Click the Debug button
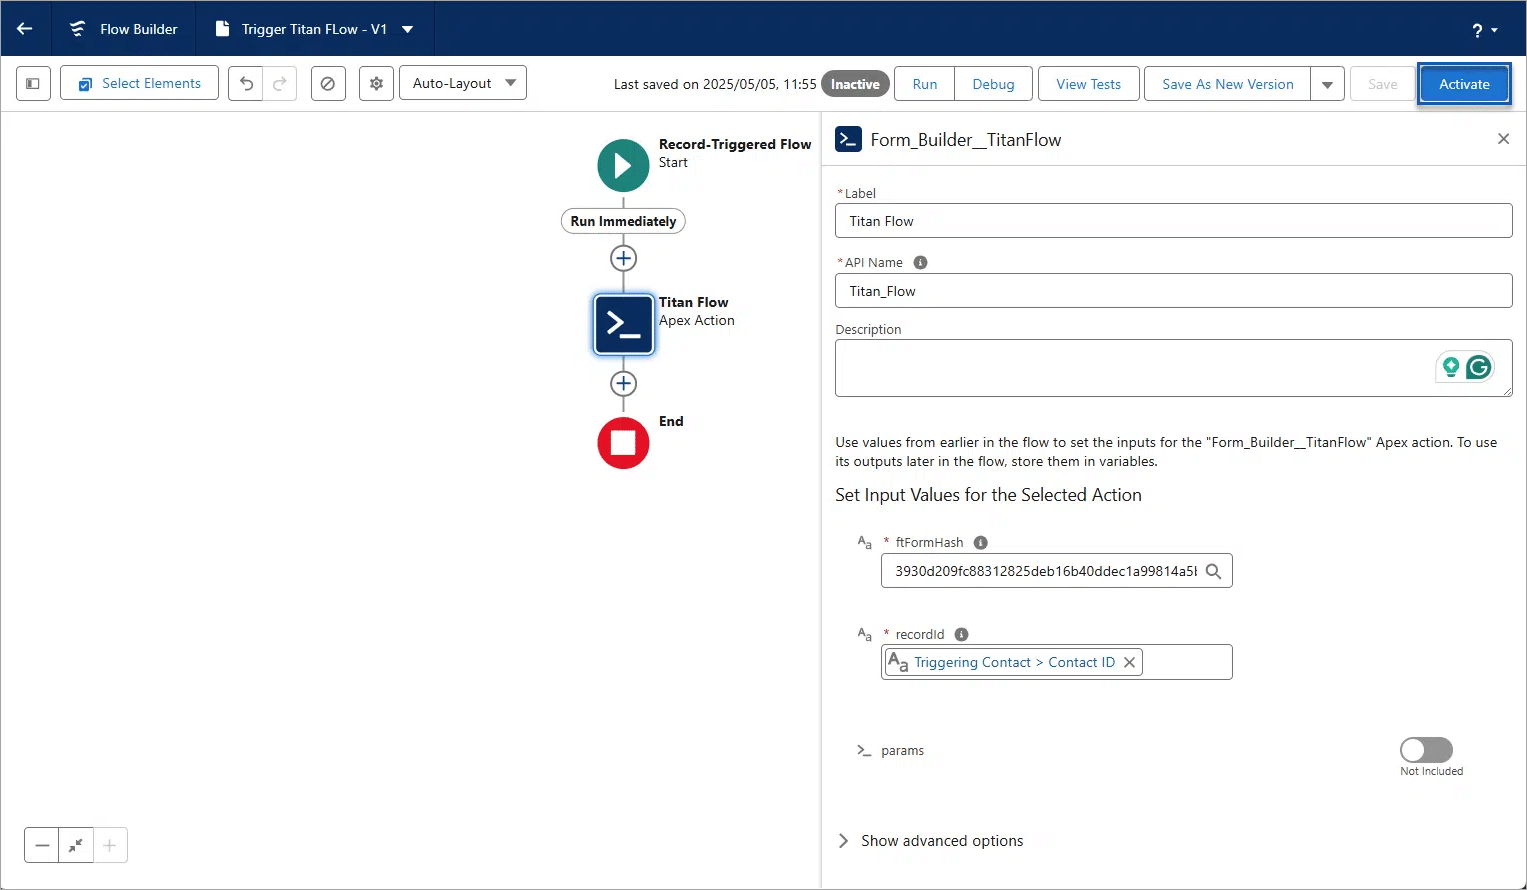 (993, 84)
